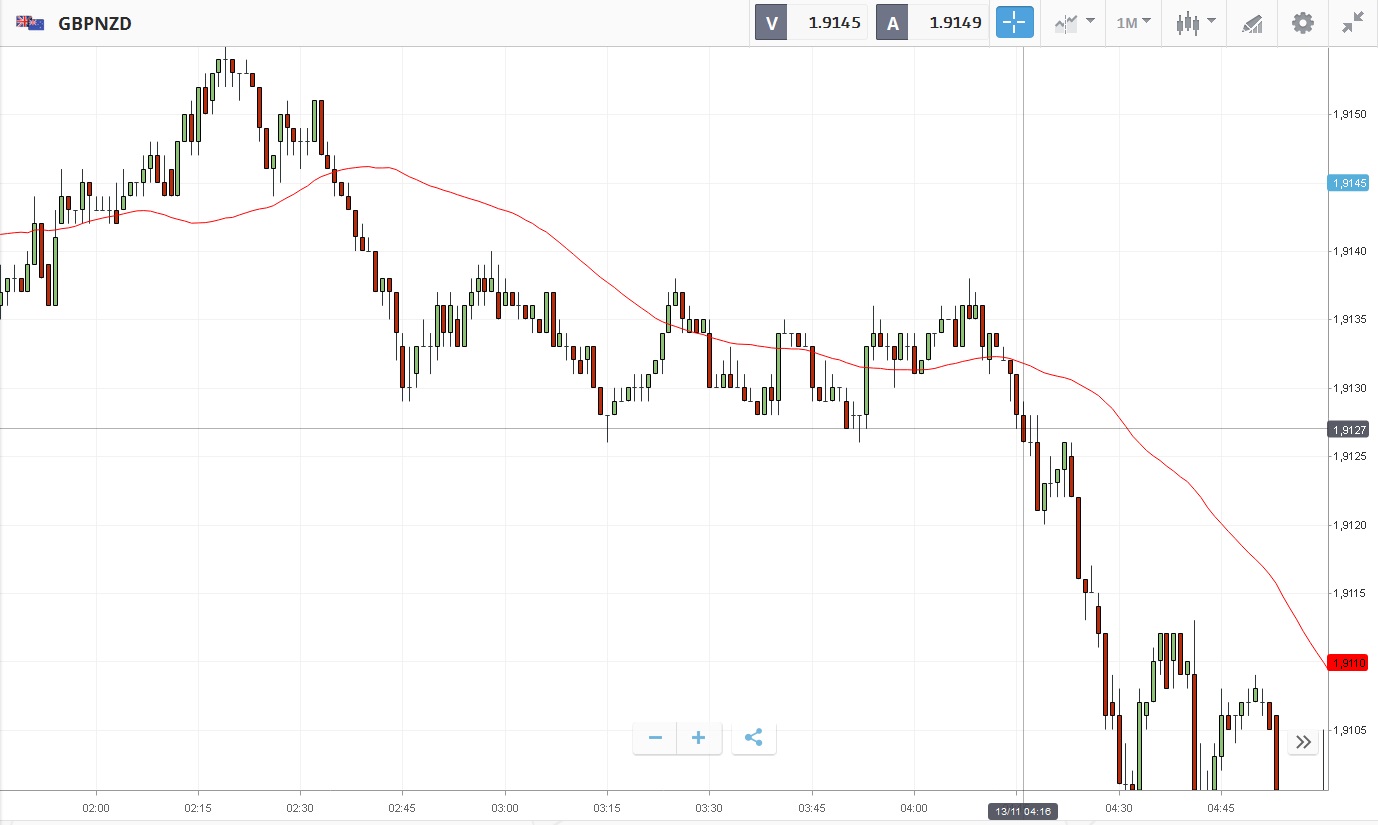Click the share chart icon
Screen dimensions: 1378x825
tap(754, 738)
